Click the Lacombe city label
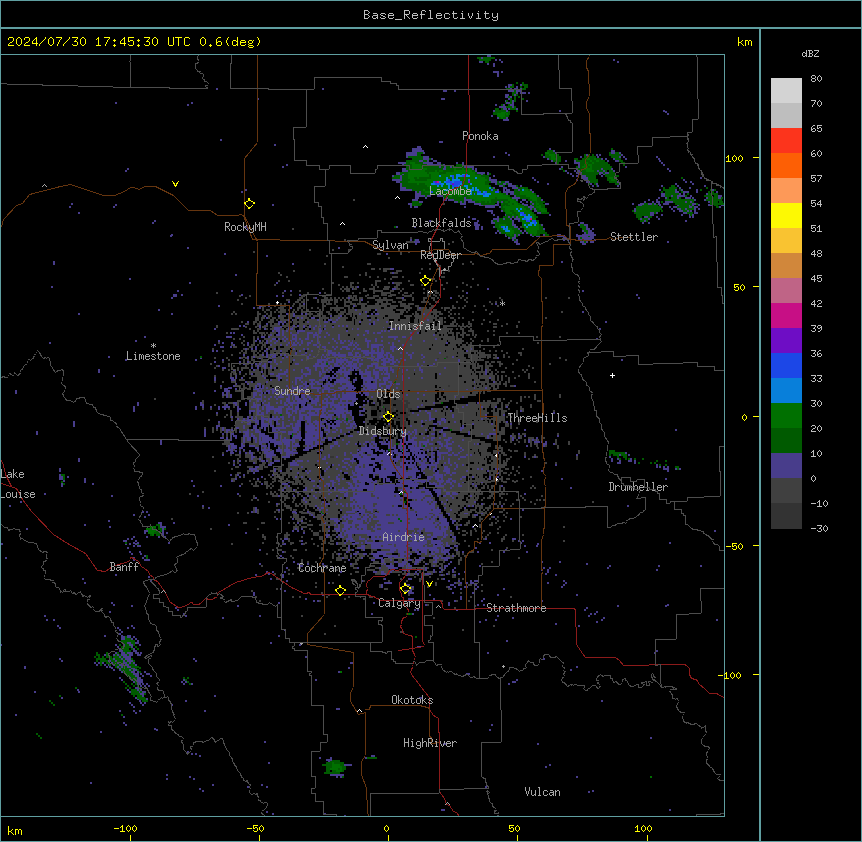862x842 pixels. click(x=450, y=191)
